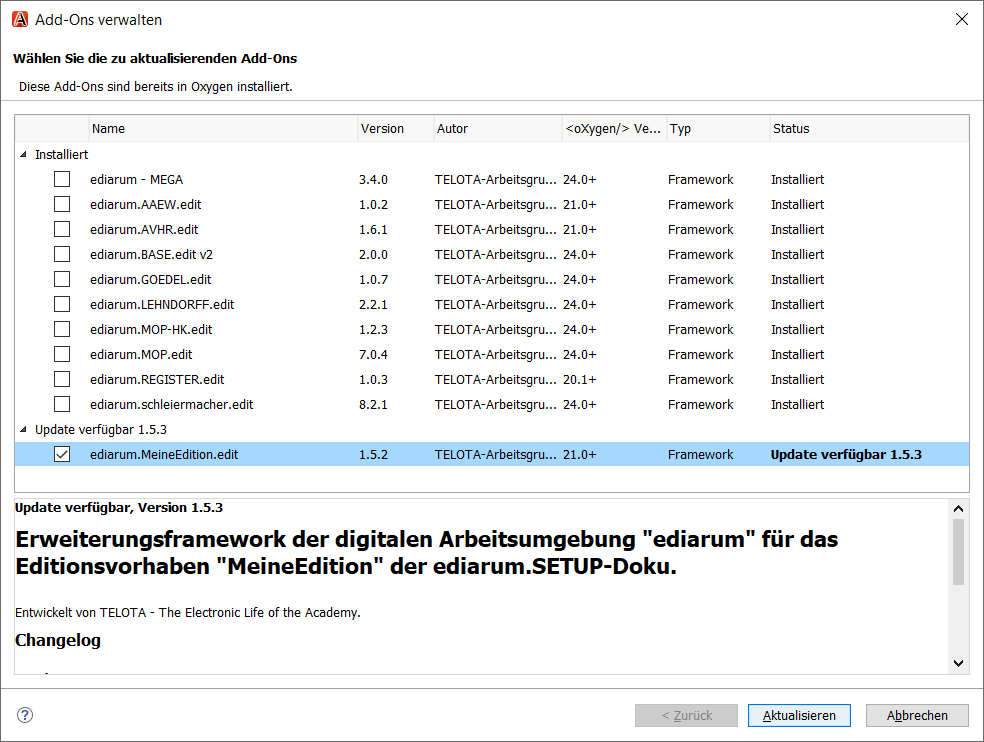Collapse the Update verfügbar 1.5.3 group
984x742 pixels.
click(23, 429)
